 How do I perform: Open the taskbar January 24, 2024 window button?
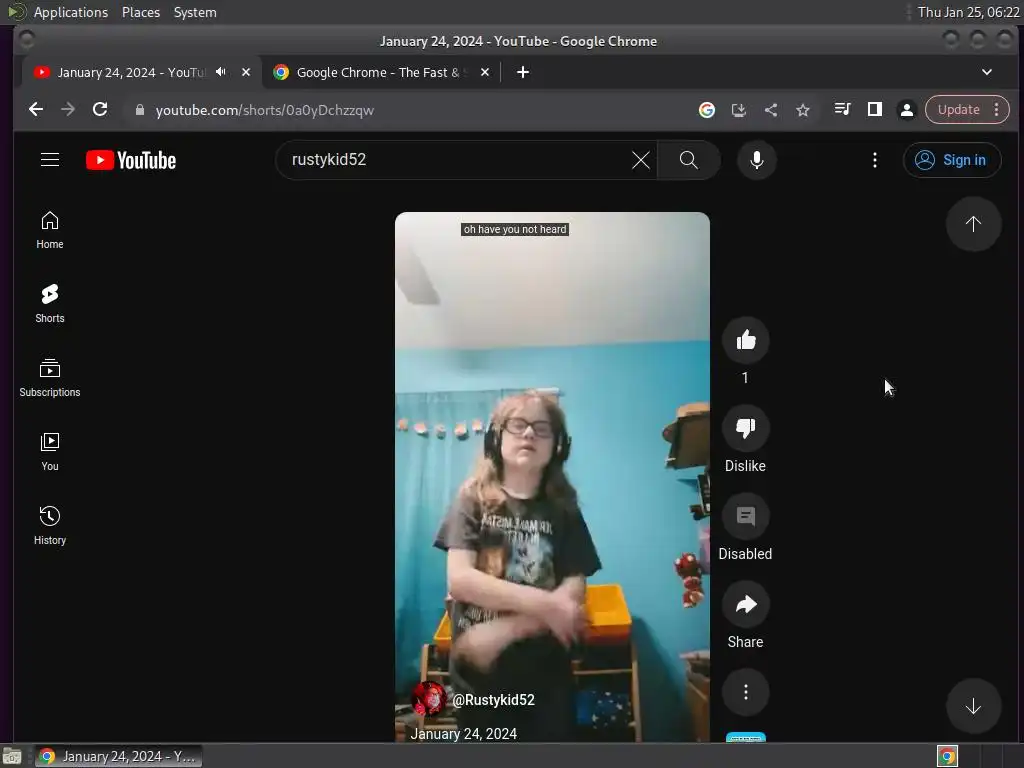click(118, 756)
